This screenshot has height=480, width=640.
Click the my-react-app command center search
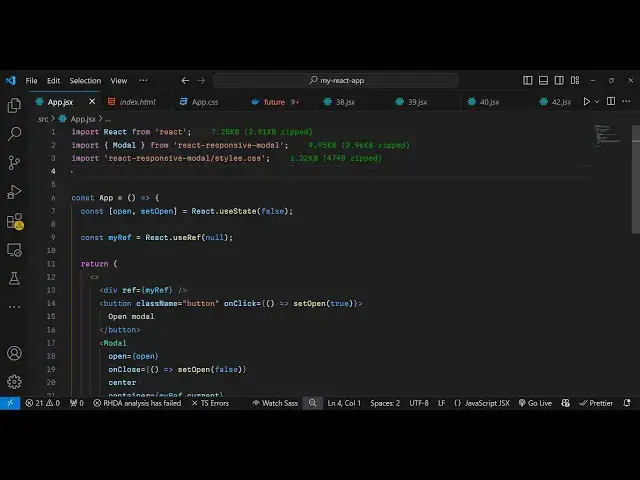pyautogui.click(x=336, y=80)
